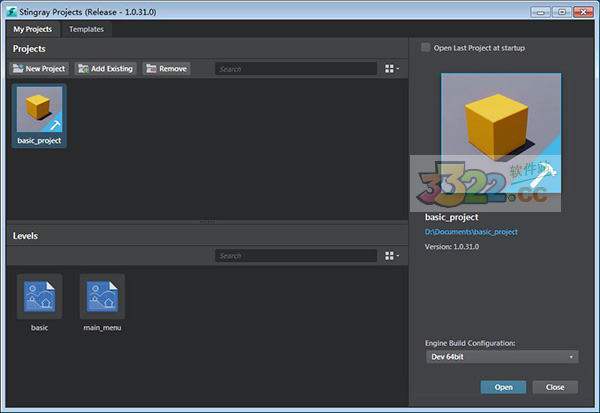Click the Remove project button

coord(167,69)
